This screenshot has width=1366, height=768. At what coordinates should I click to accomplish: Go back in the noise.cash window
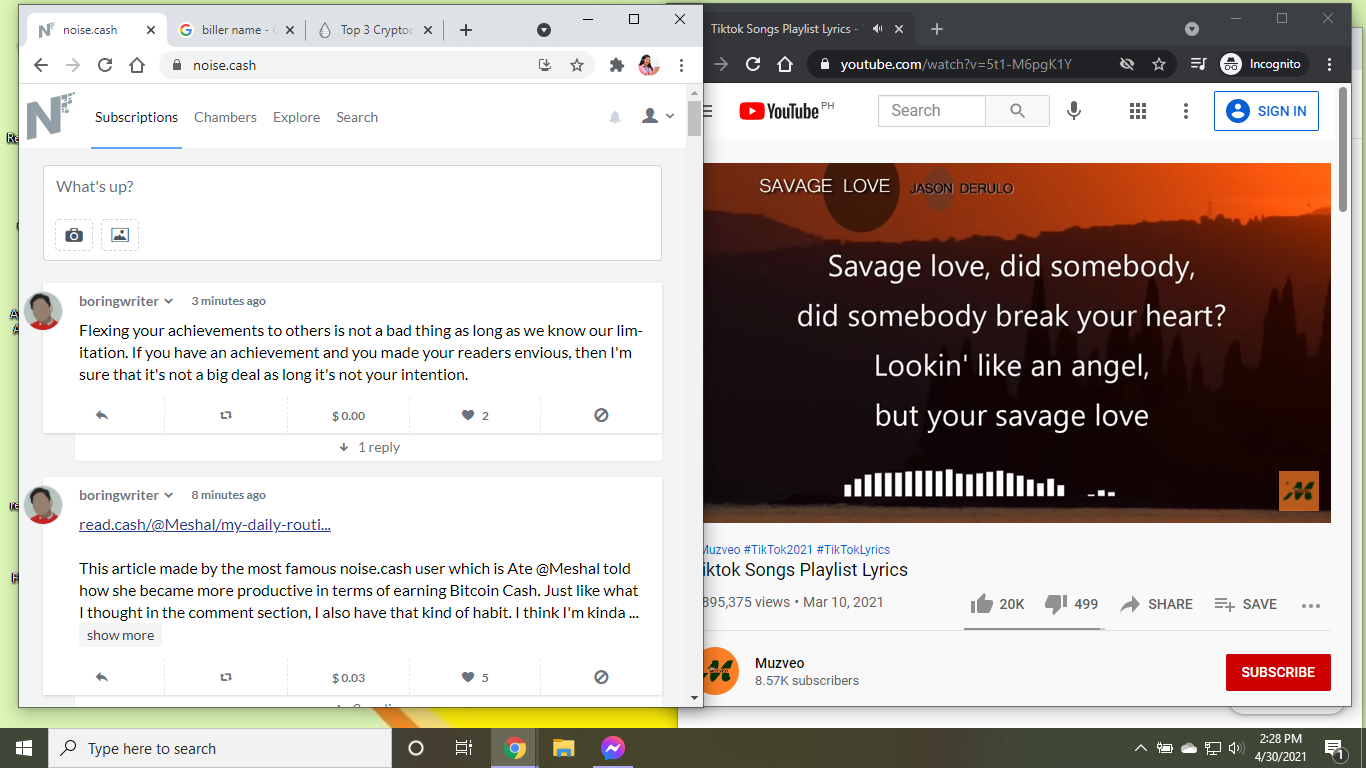(x=41, y=65)
